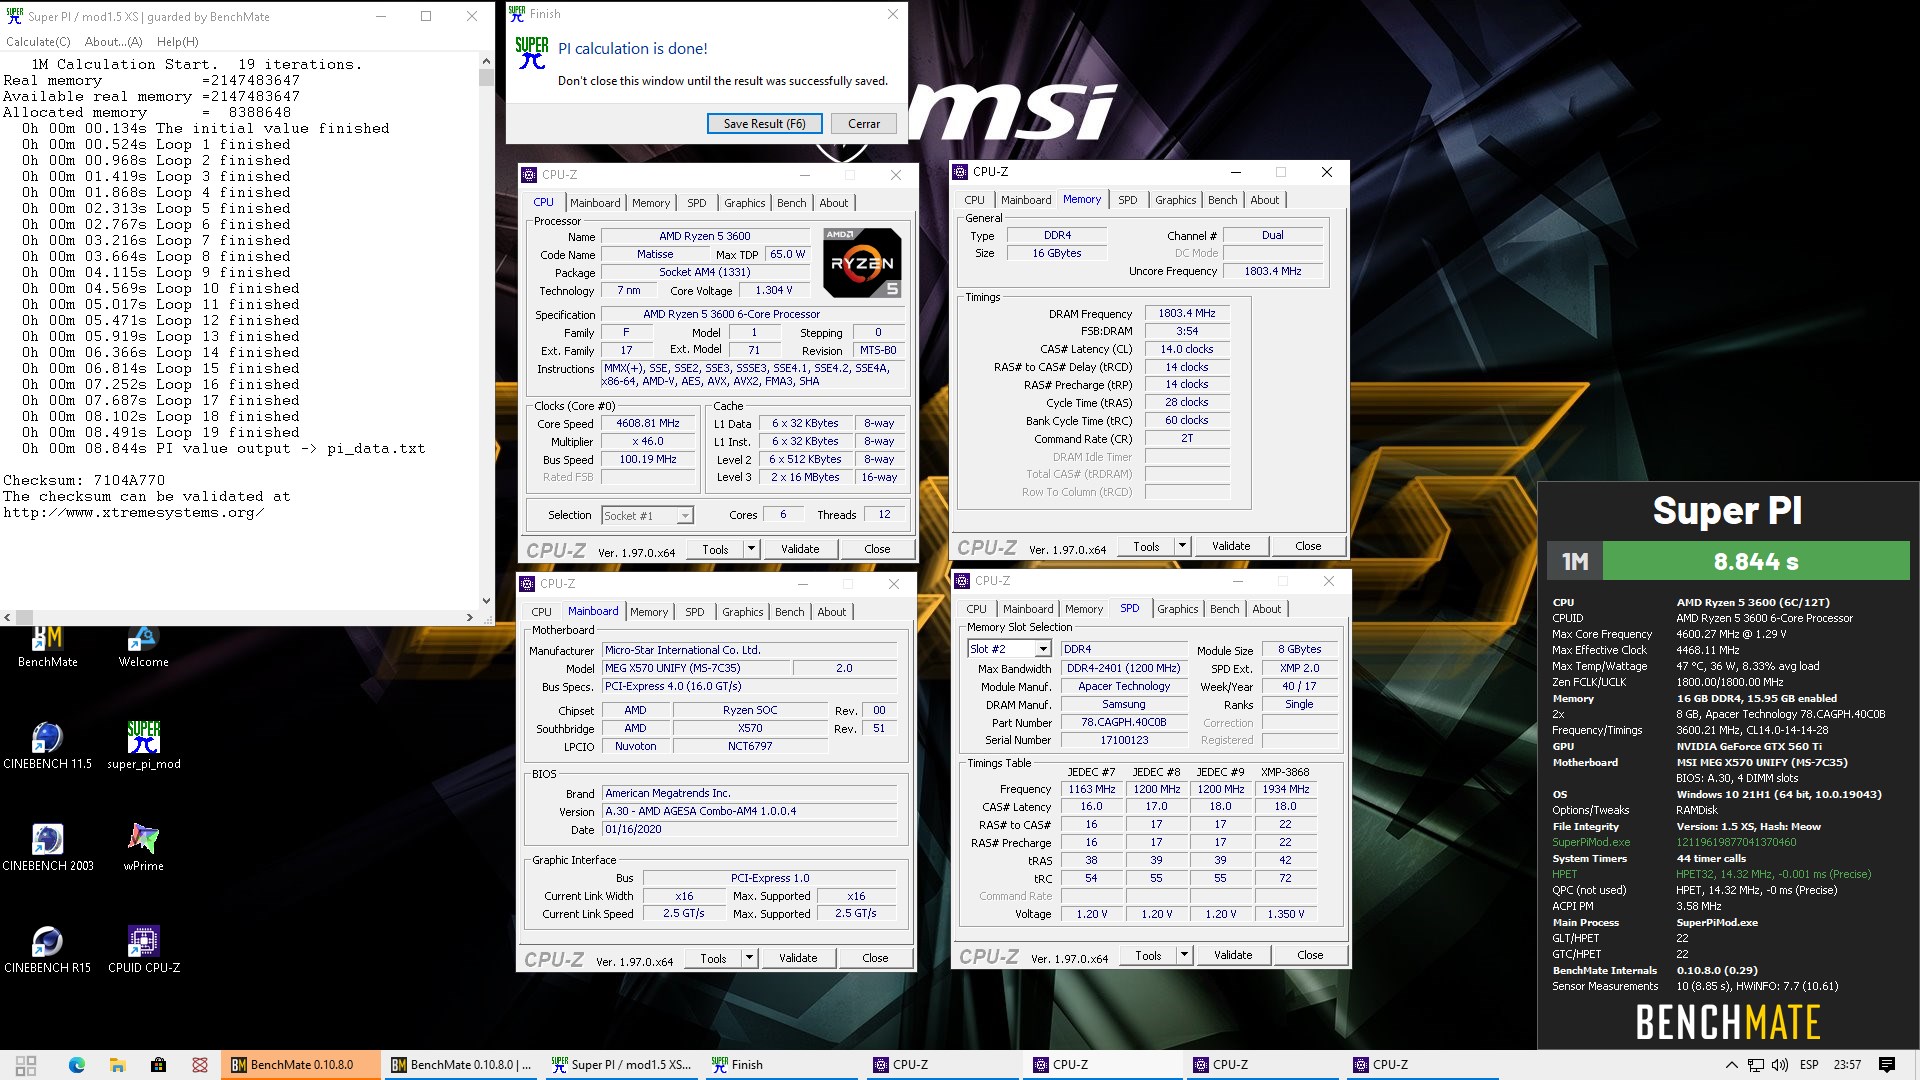
Task: Open Bench tab in Mainboard CPU-Z window
Action: (789, 612)
